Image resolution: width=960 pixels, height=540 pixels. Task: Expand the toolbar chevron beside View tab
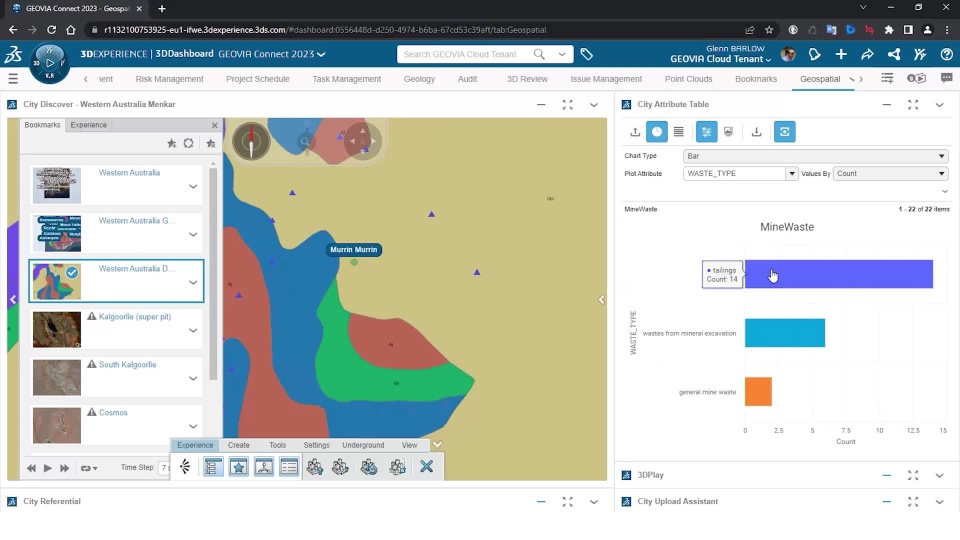point(437,444)
